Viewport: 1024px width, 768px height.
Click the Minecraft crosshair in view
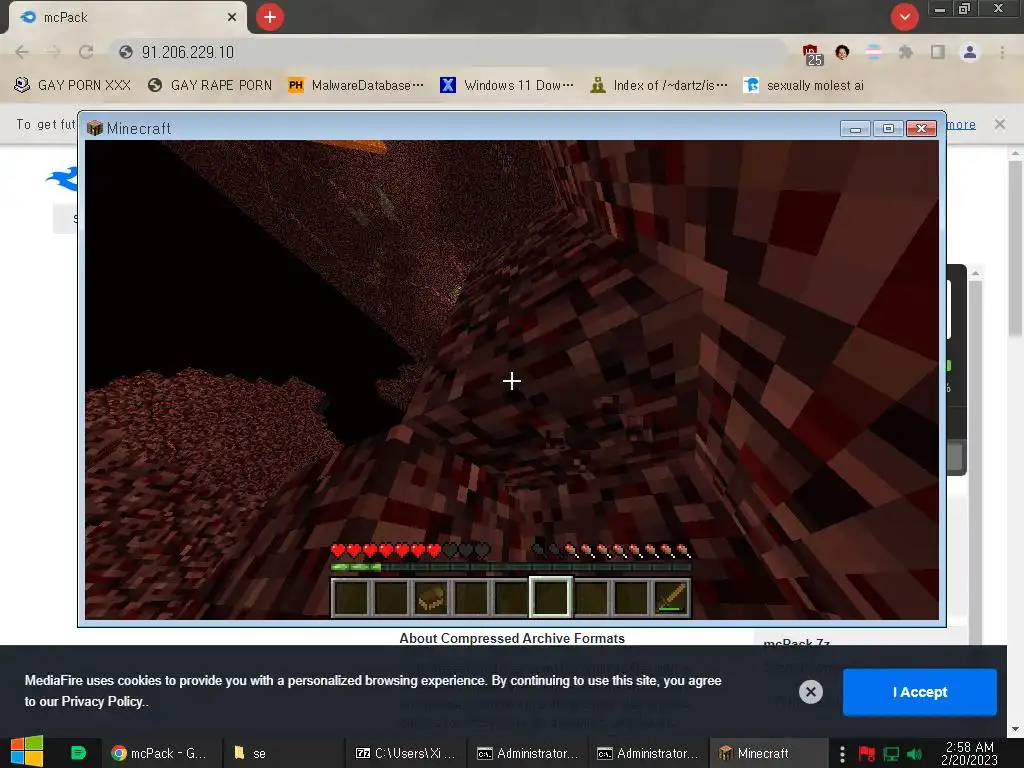pos(512,381)
